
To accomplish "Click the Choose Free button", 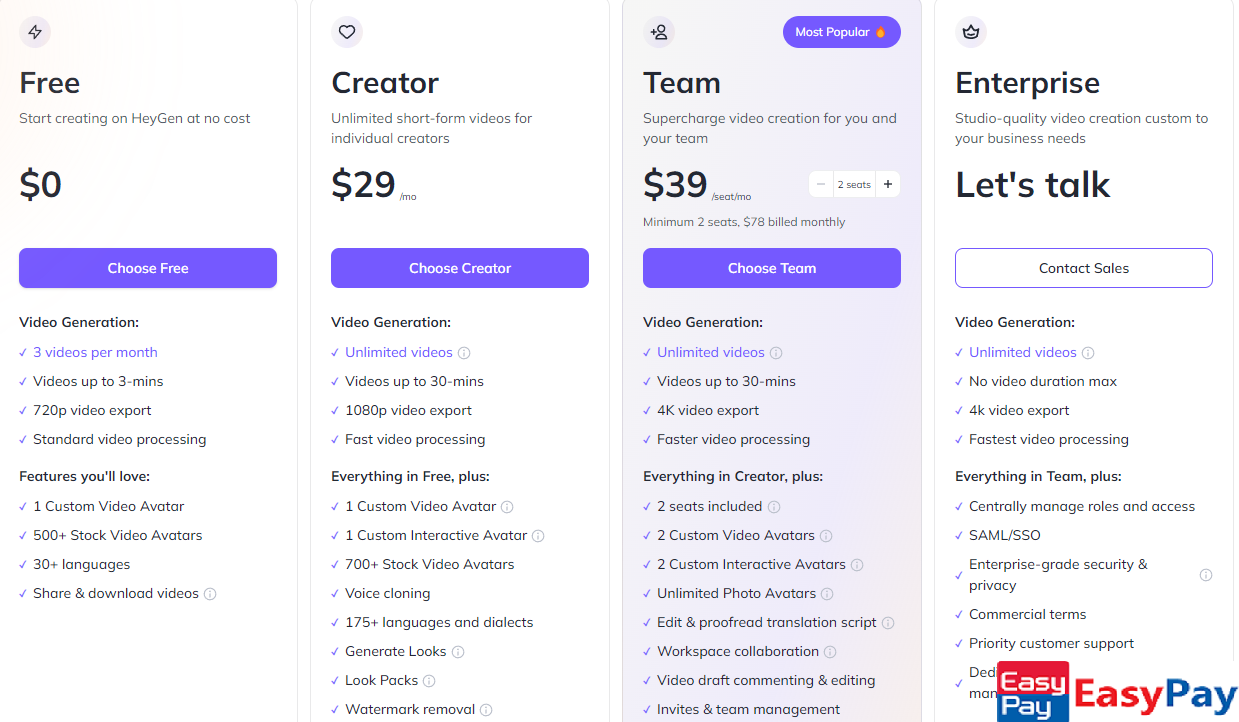I will 148,268.
